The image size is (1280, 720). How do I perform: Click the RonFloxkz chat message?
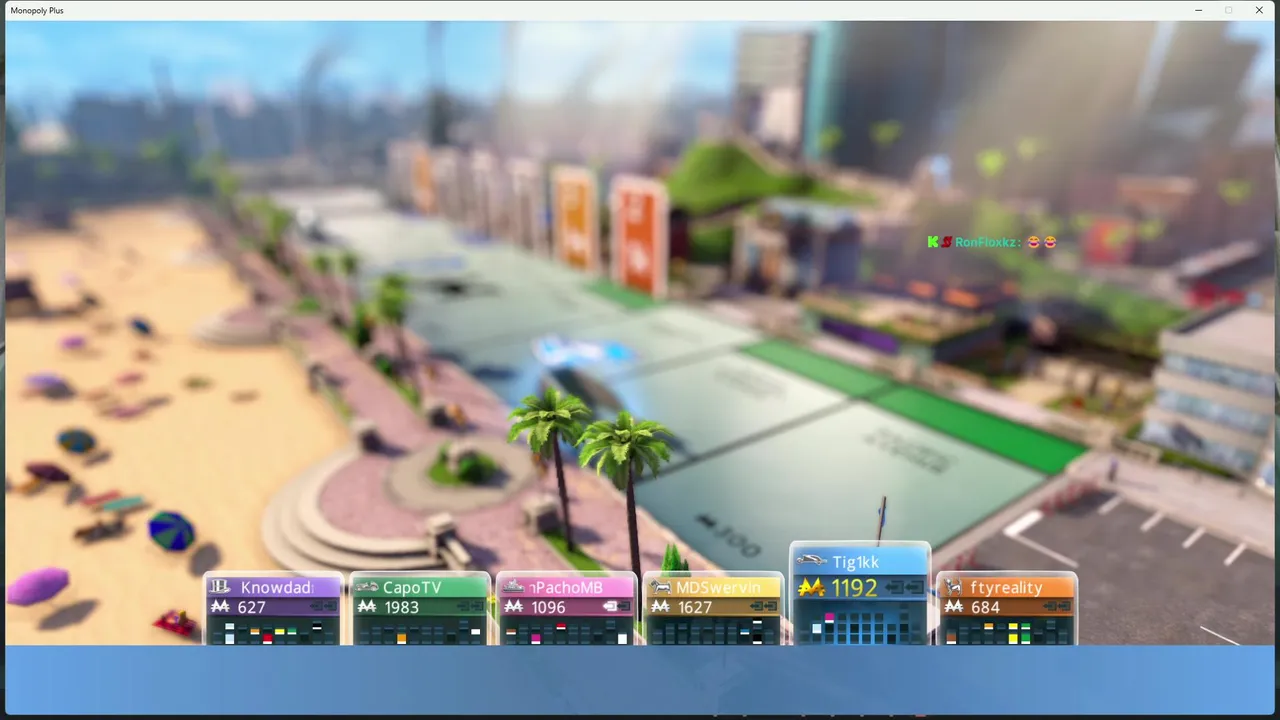[x=992, y=242]
